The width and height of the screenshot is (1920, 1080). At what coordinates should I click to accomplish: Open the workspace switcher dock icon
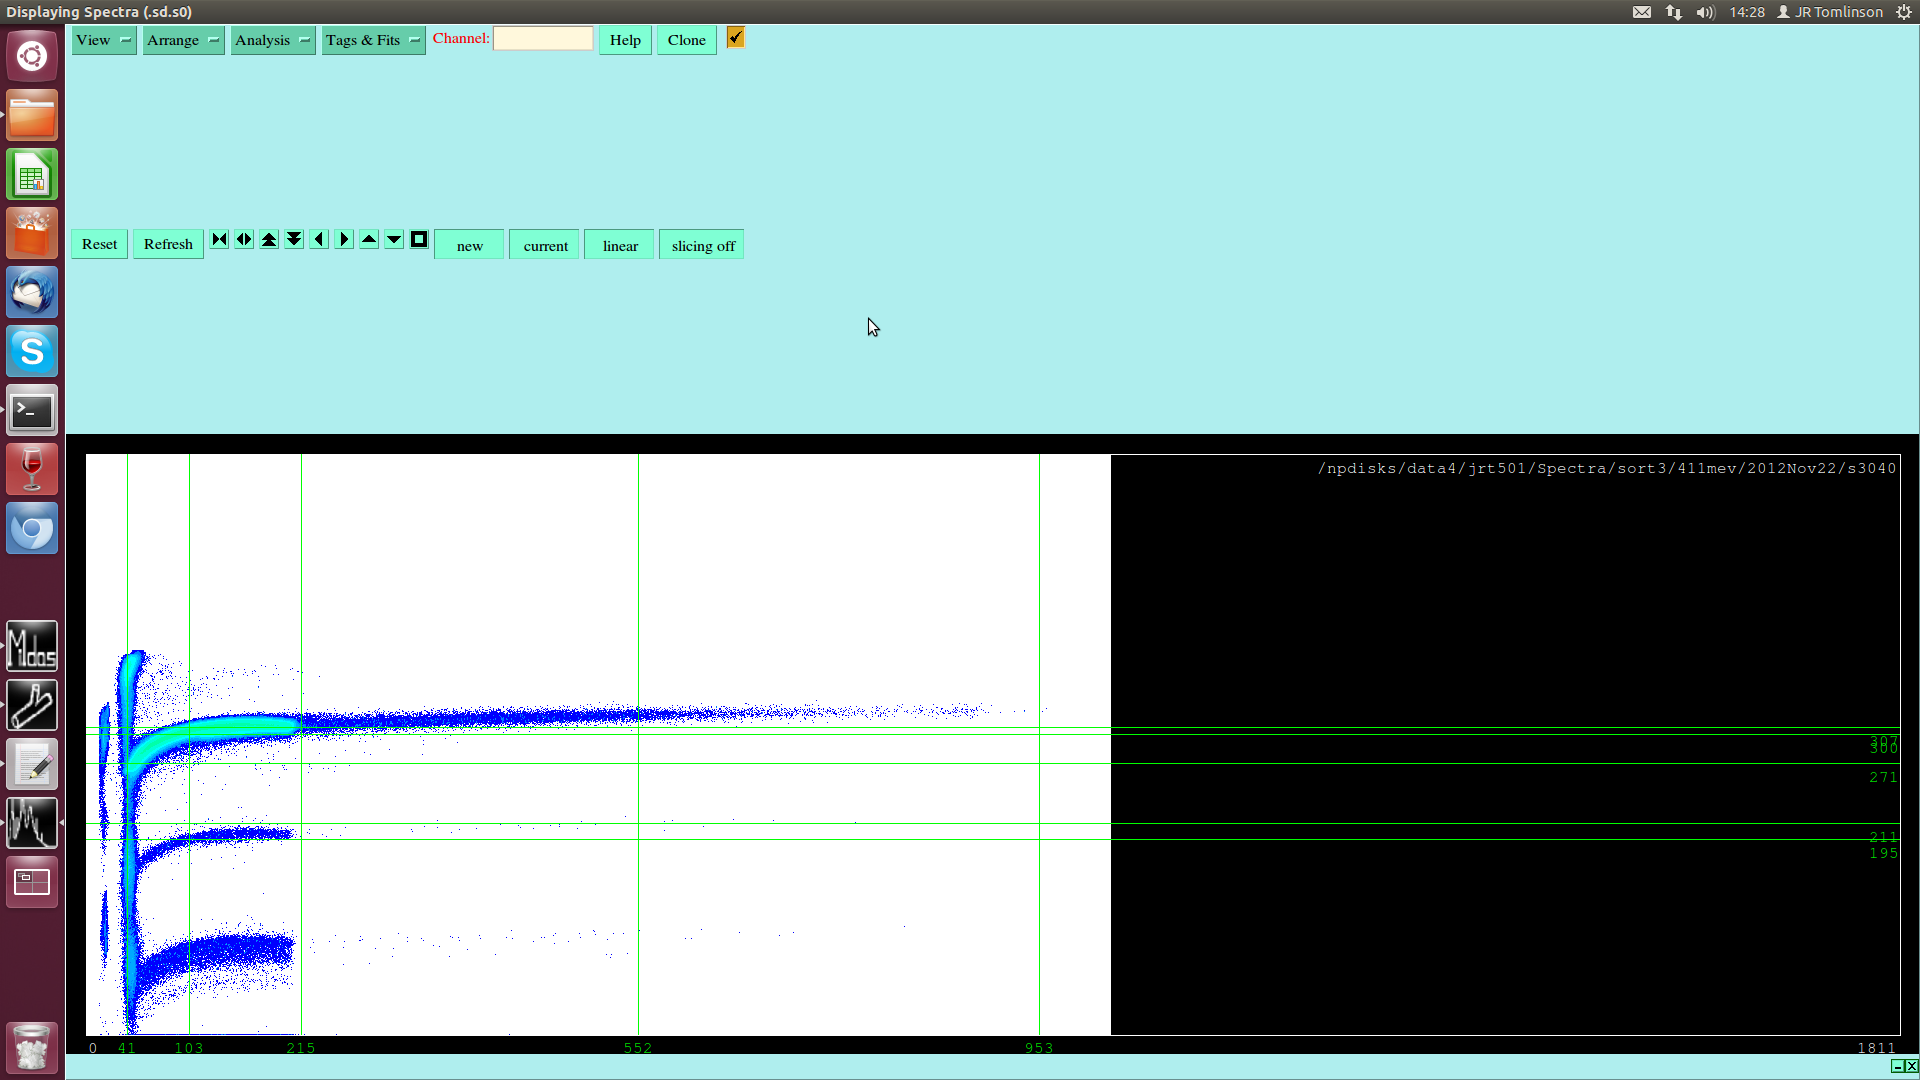coord(32,882)
